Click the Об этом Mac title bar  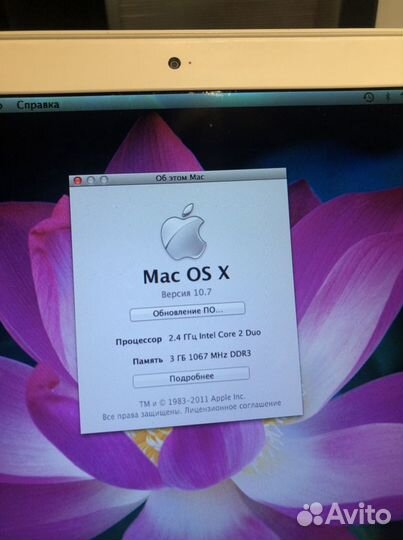pyautogui.click(x=178, y=178)
